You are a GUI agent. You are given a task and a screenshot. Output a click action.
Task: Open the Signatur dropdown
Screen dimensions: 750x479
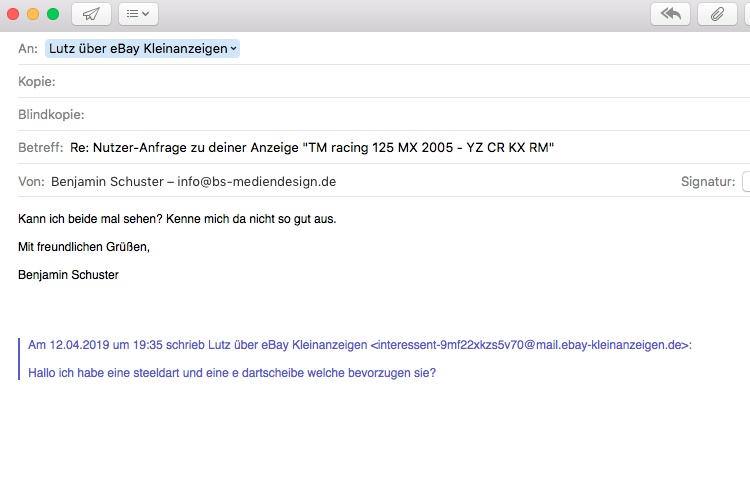(x=746, y=182)
